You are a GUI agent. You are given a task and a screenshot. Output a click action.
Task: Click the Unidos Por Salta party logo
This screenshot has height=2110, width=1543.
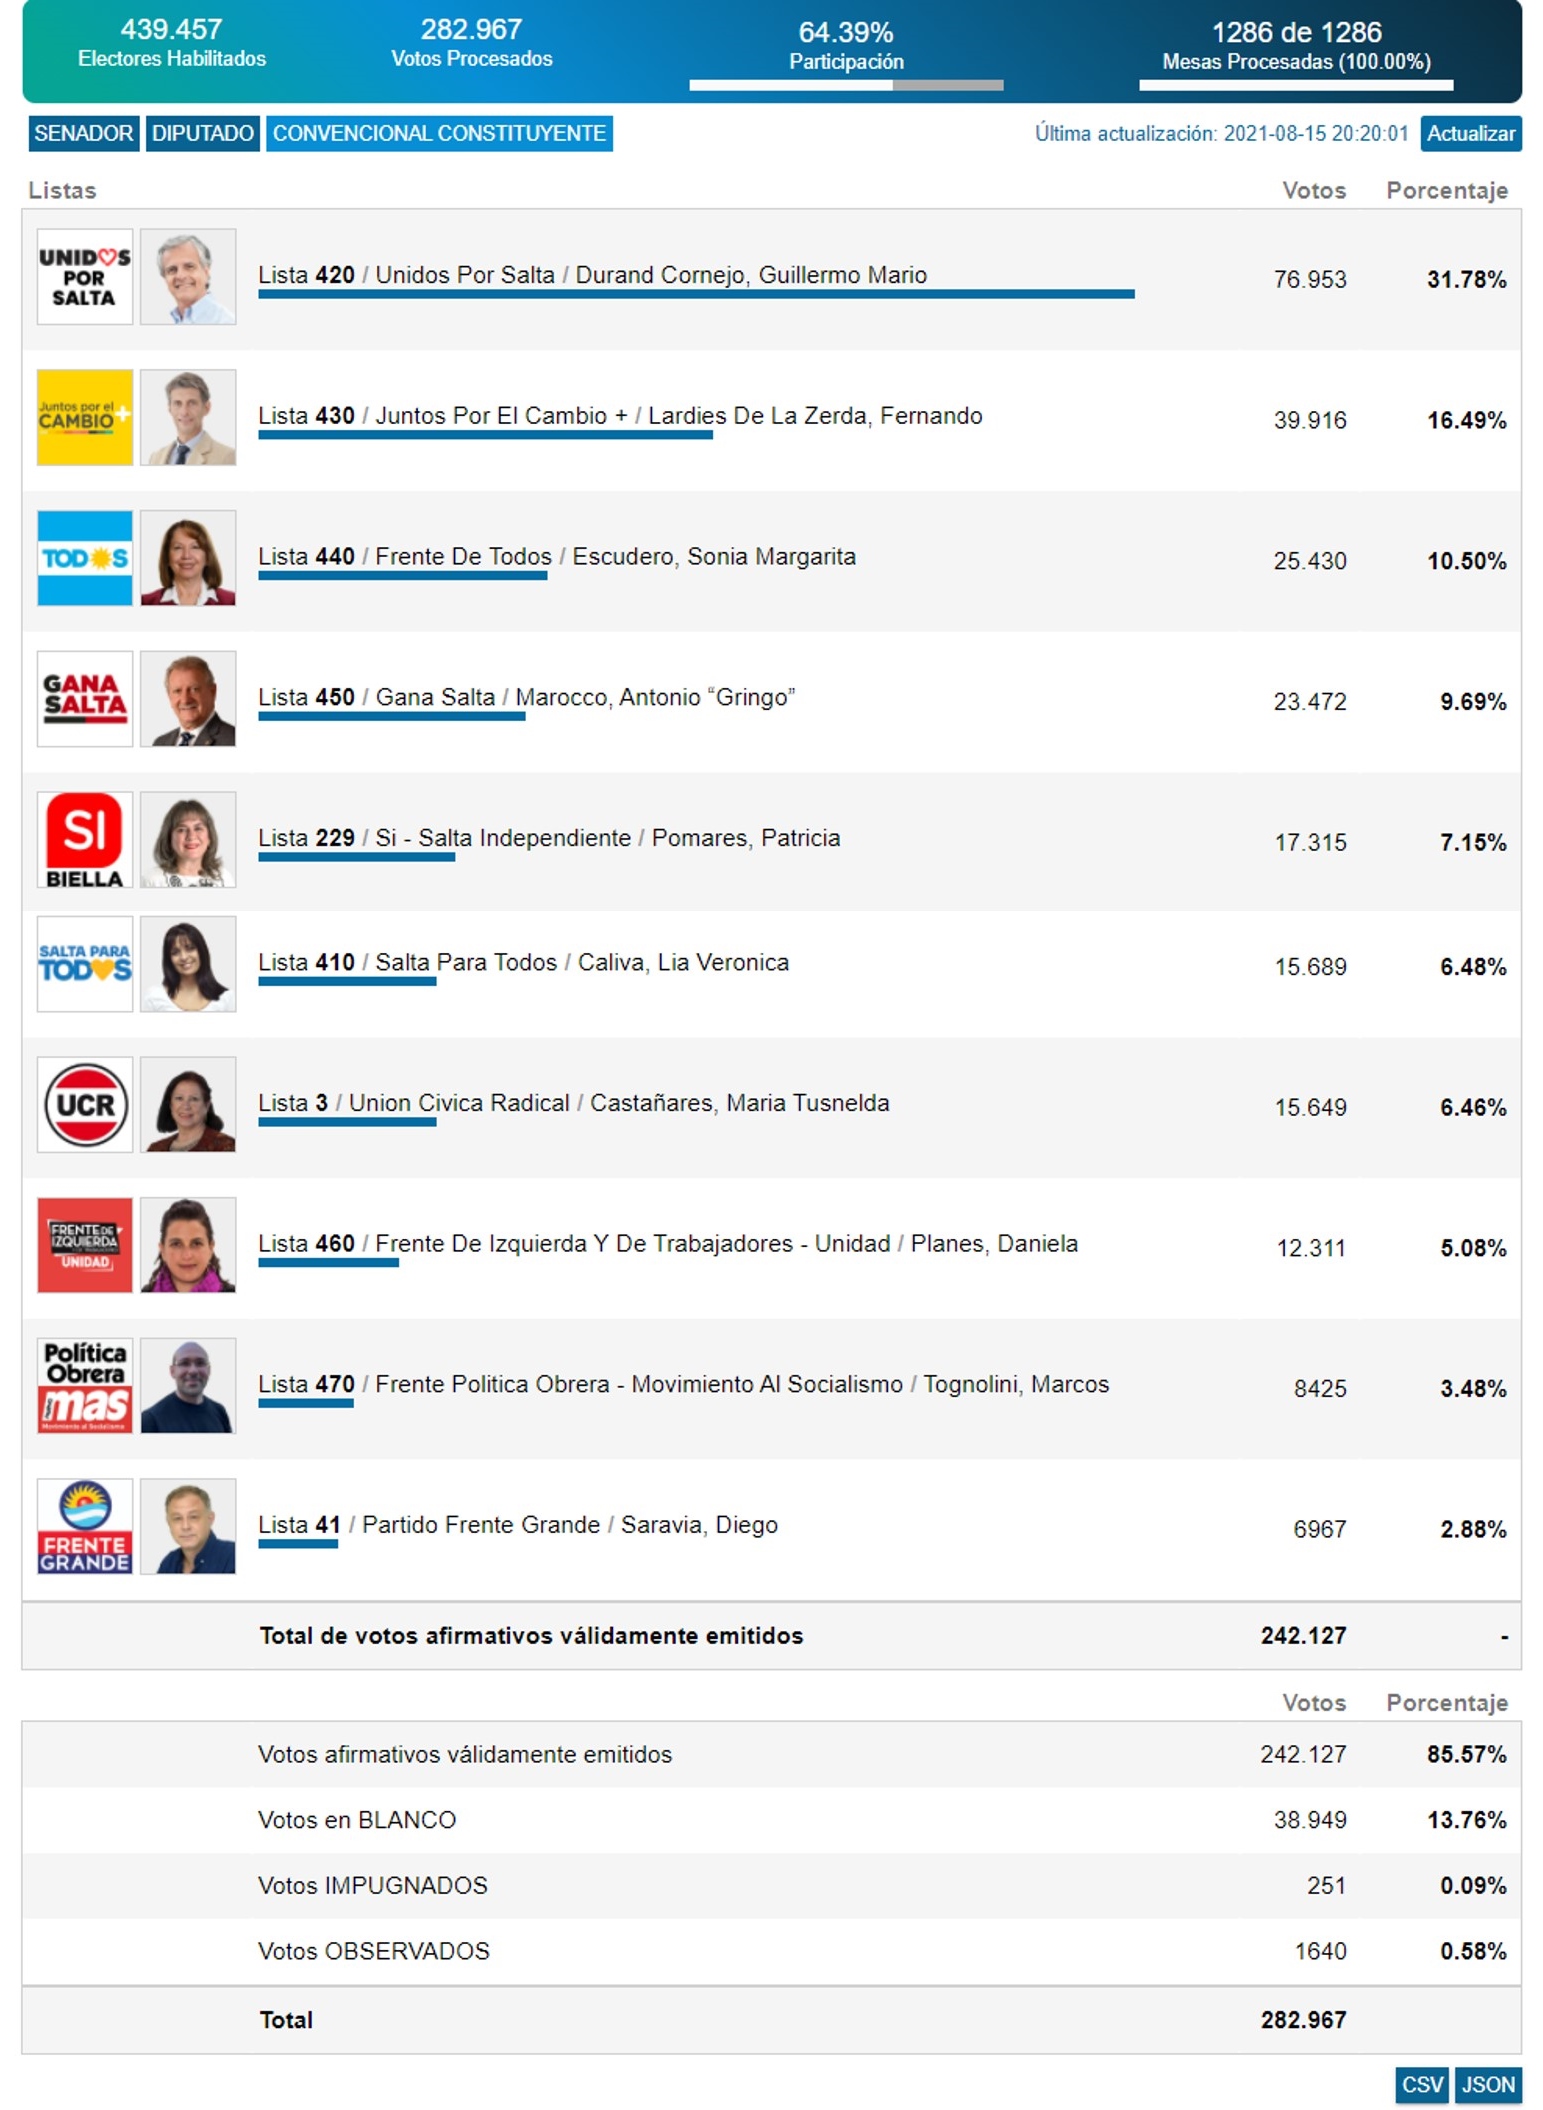85,277
